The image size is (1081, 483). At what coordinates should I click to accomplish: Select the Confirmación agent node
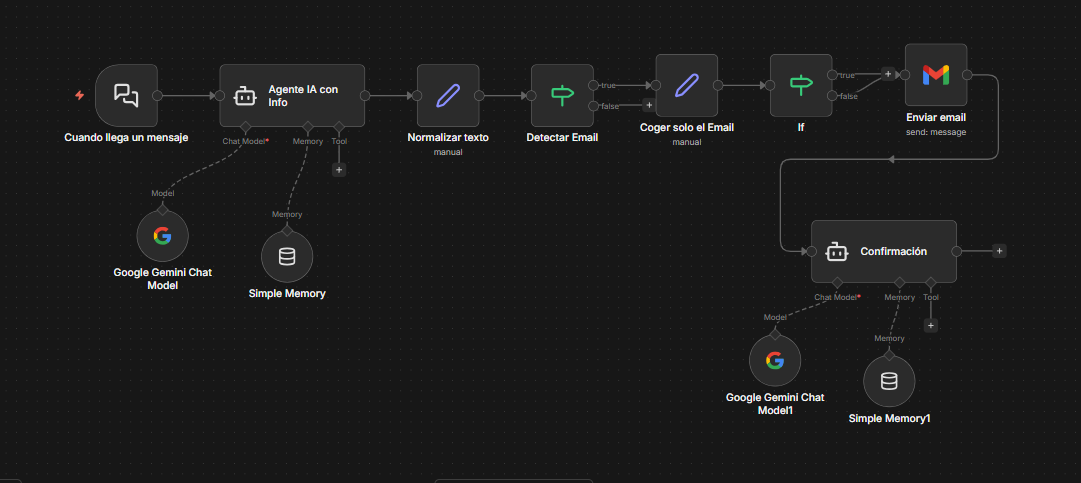883,251
